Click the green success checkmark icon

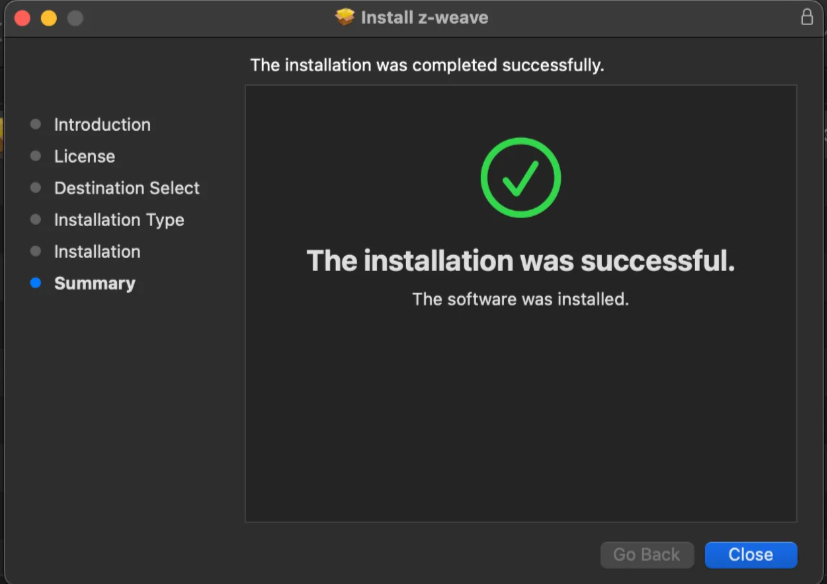(520, 177)
